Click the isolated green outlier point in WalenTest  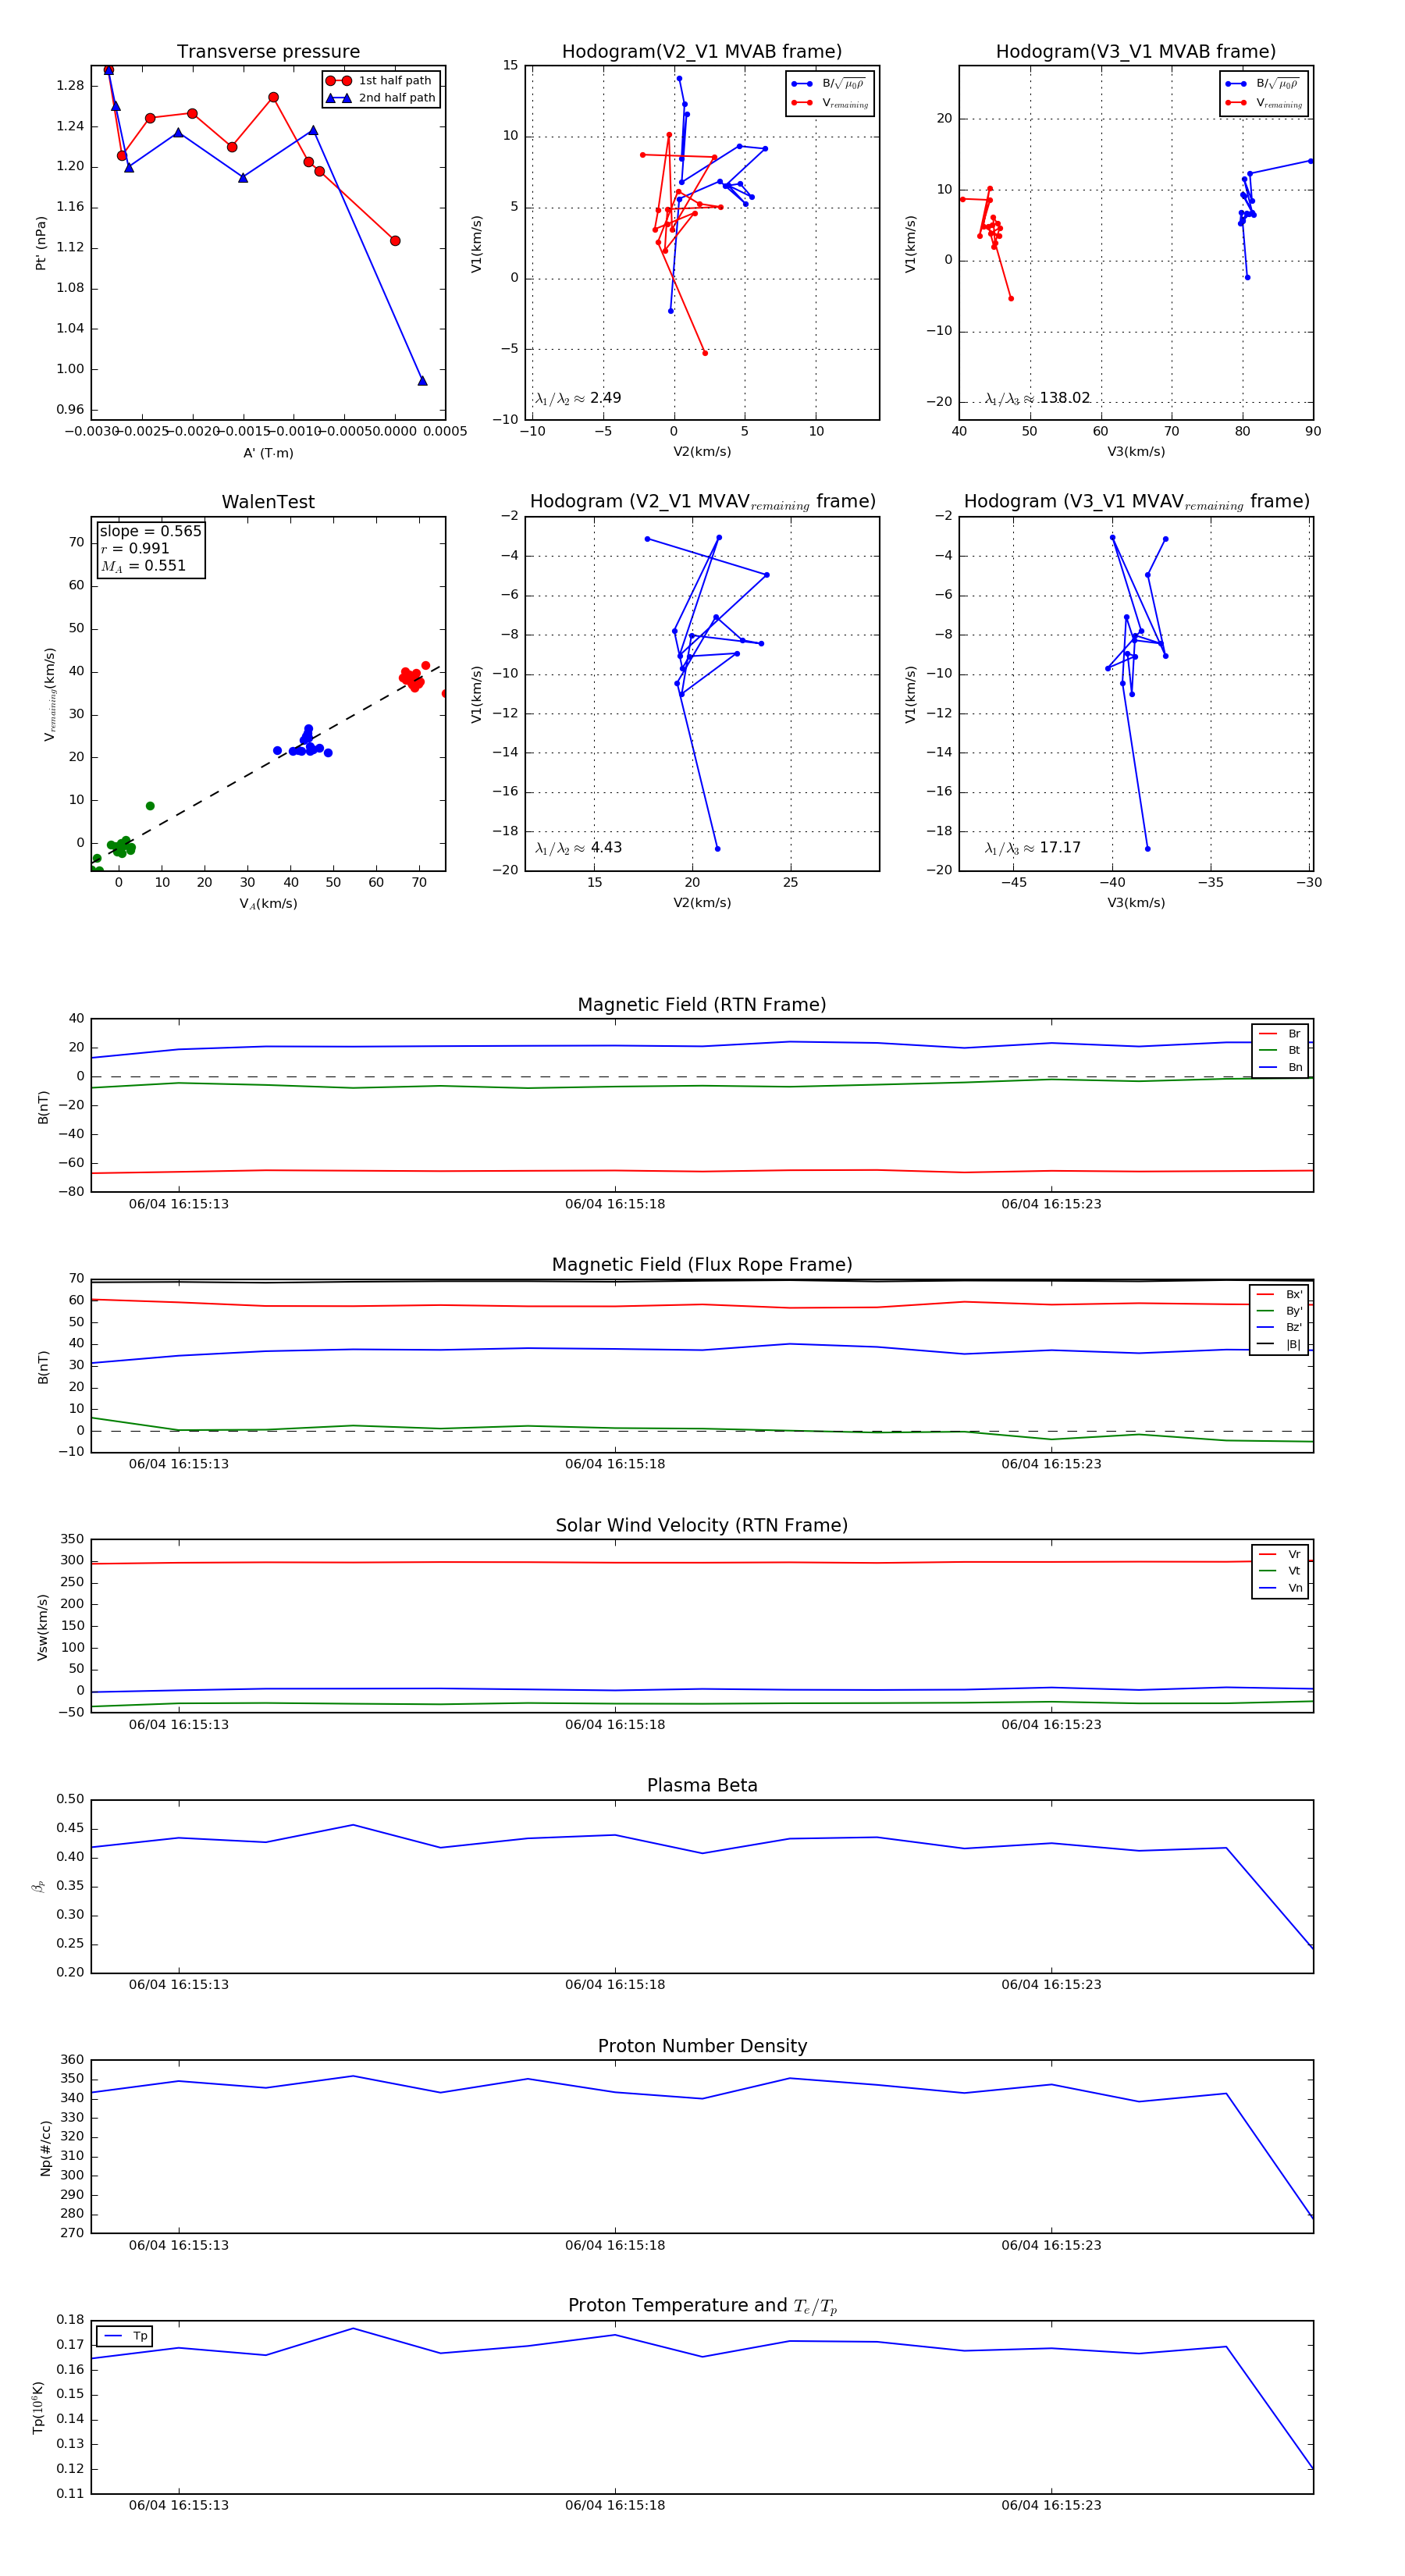(150, 806)
